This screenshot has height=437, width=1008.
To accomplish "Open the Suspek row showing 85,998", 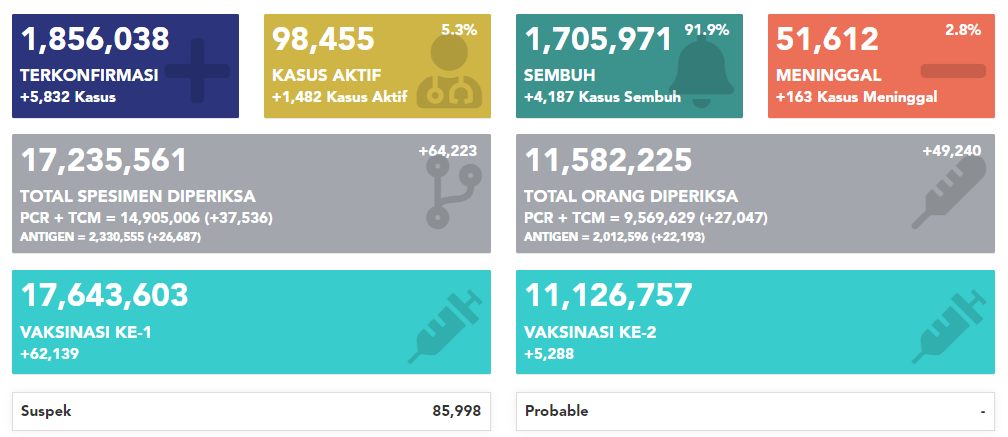I will click(x=251, y=411).
